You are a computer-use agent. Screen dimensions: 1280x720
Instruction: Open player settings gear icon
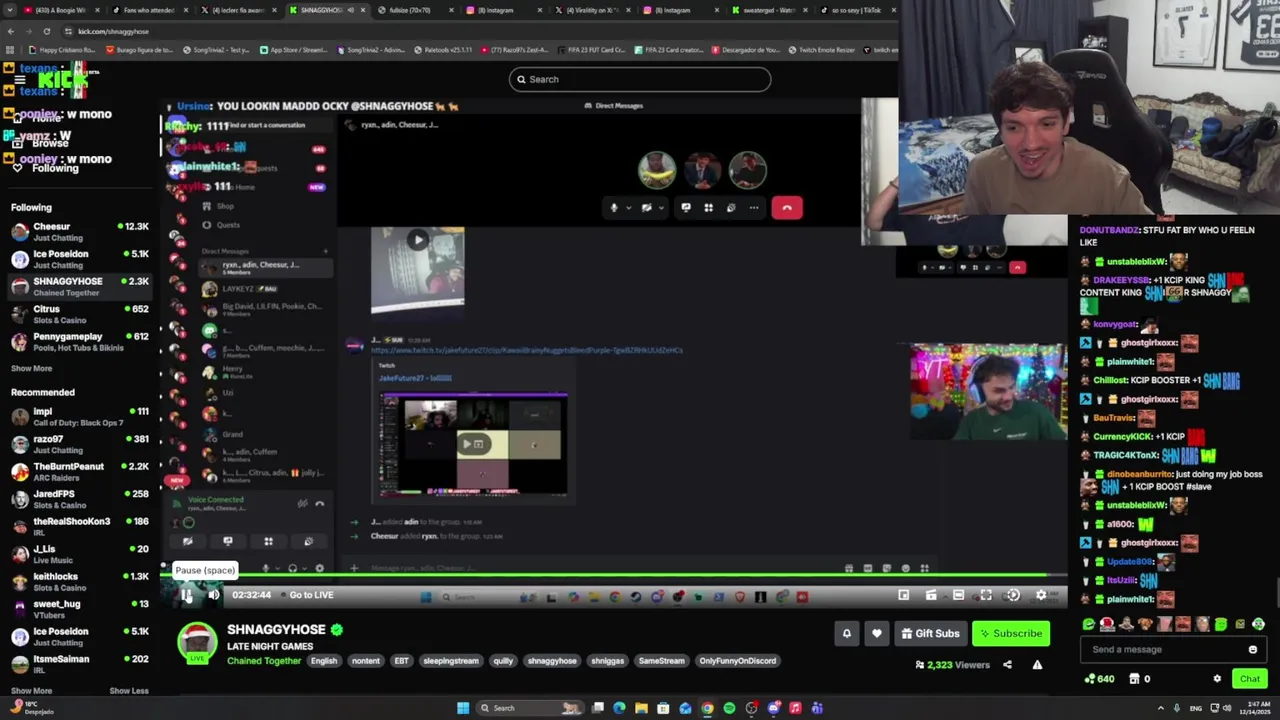click(1041, 595)
